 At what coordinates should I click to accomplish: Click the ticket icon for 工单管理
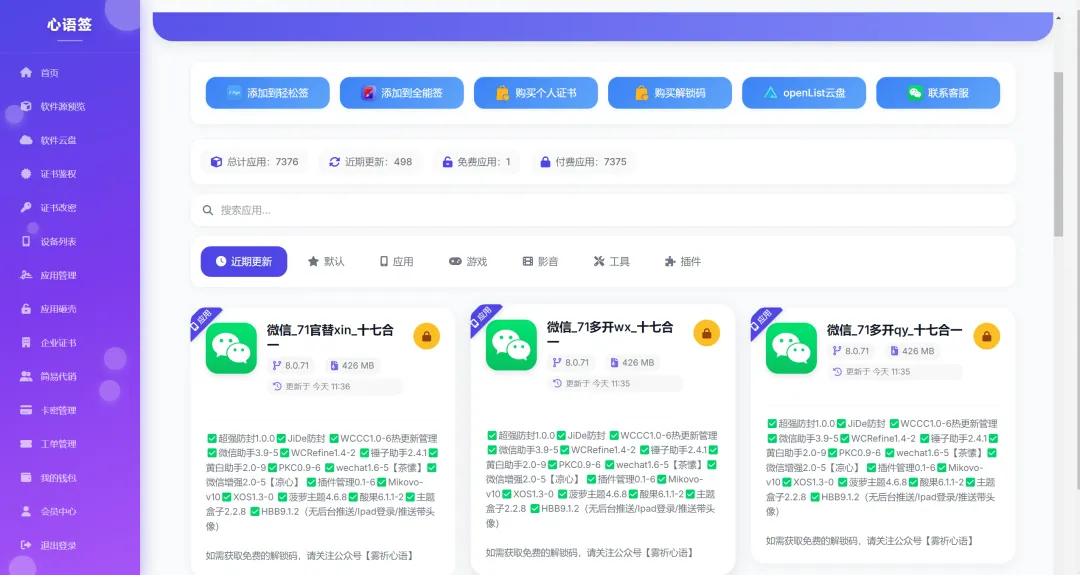click(26, 443)
